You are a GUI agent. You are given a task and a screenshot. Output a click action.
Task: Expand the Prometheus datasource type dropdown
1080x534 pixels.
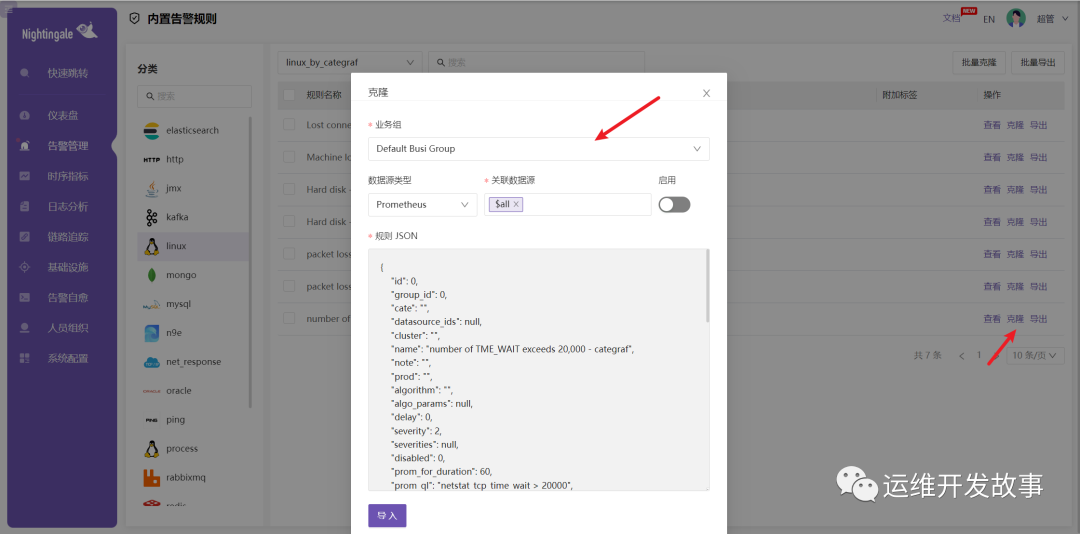(x=423, y=204)
